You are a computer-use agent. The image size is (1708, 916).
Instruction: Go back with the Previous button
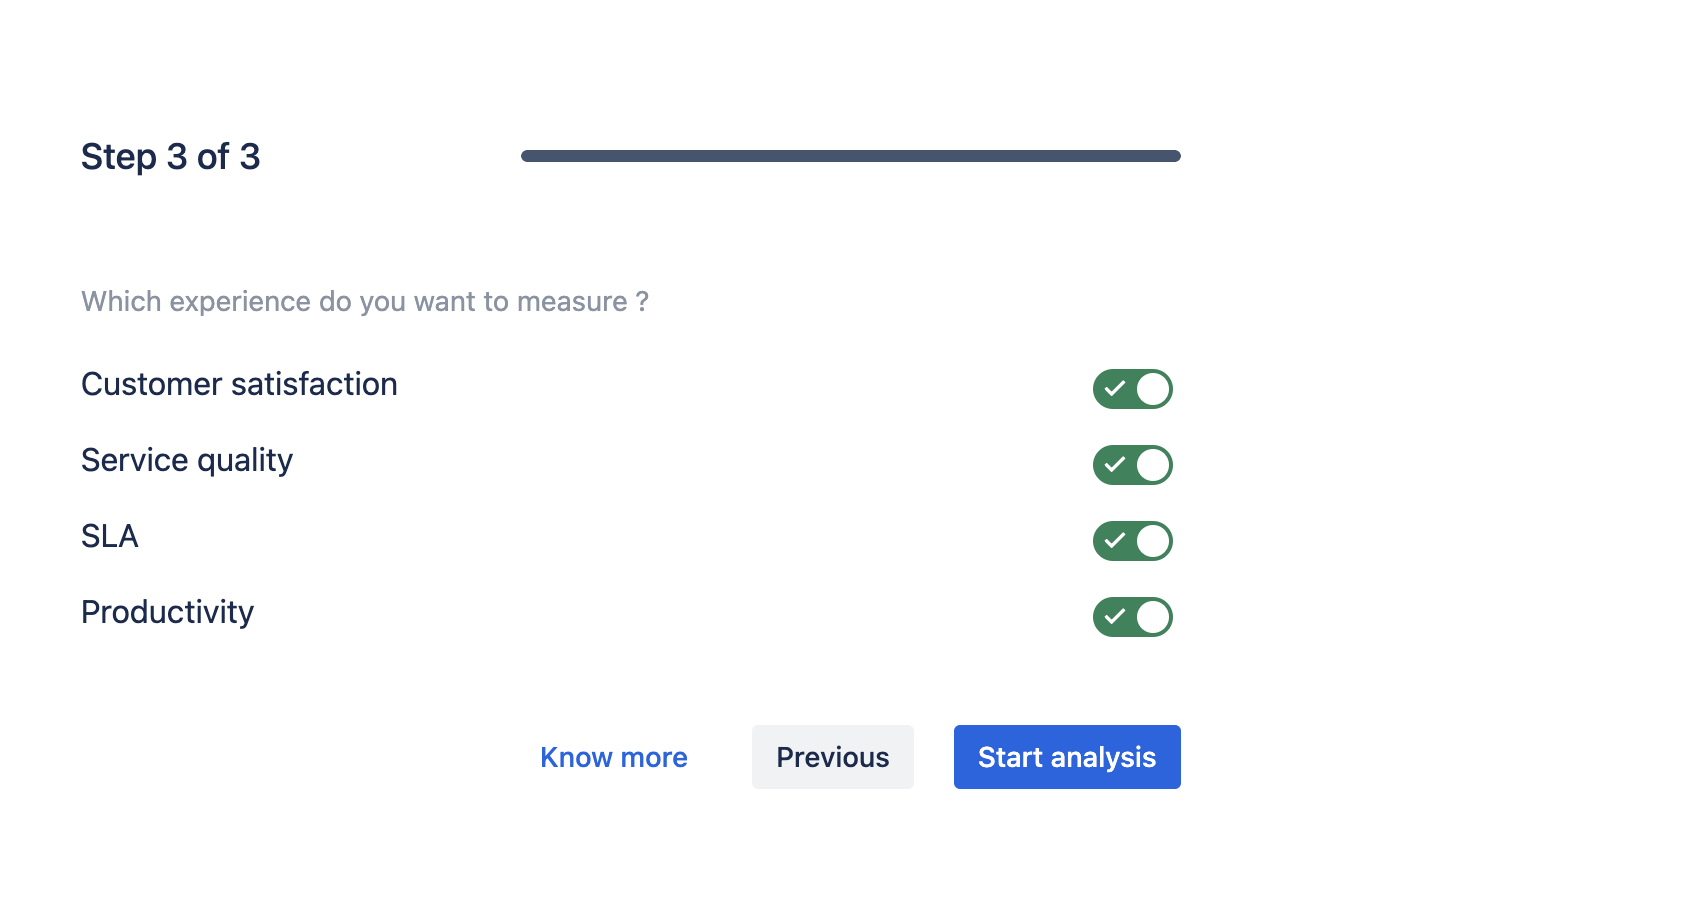click(x=832, y=757)
